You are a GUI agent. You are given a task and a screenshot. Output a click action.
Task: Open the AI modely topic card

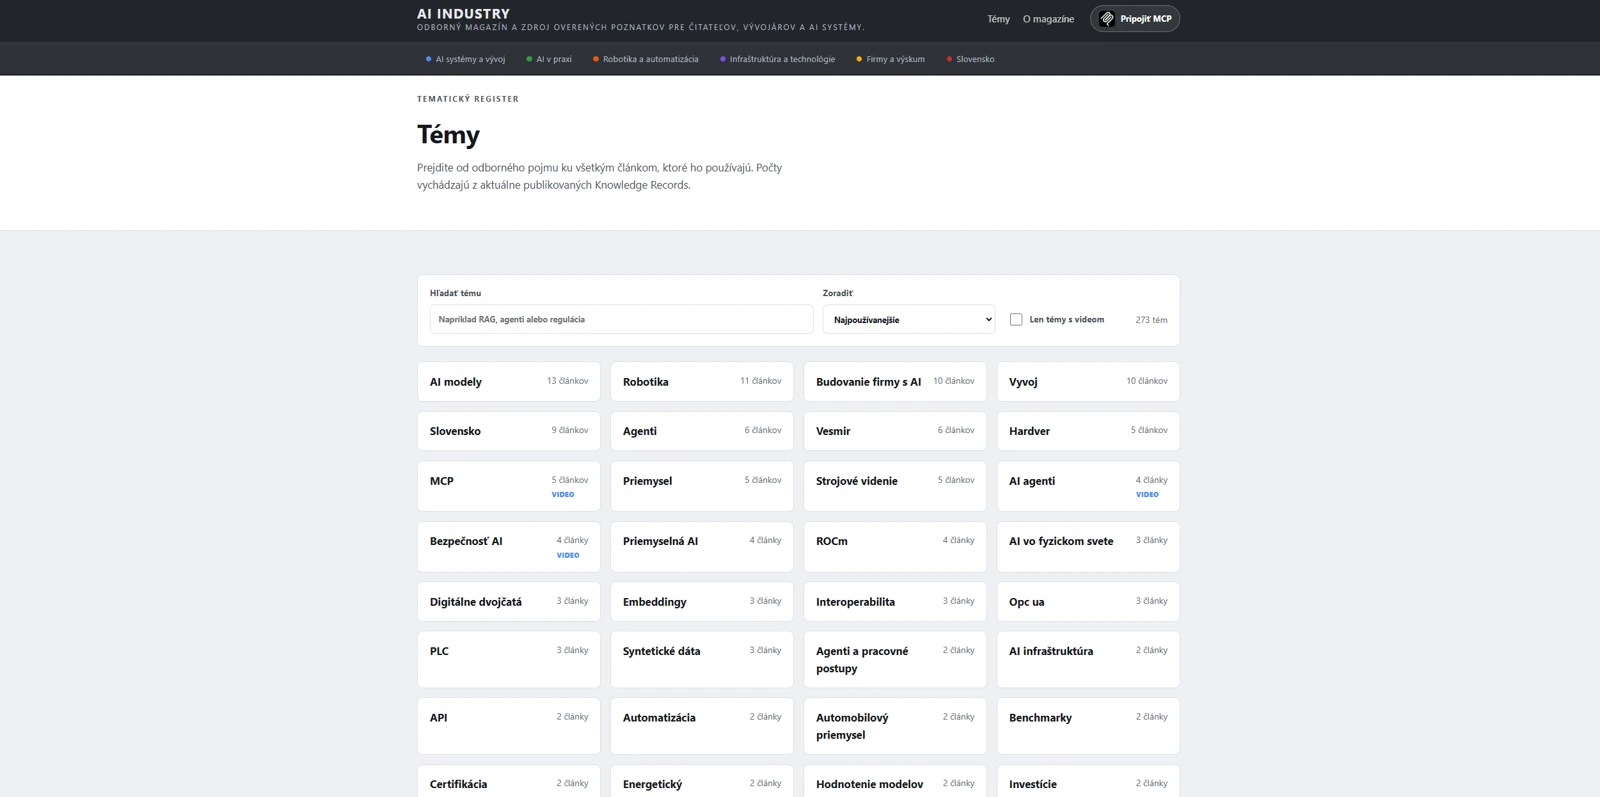click(x=509, y=382)
